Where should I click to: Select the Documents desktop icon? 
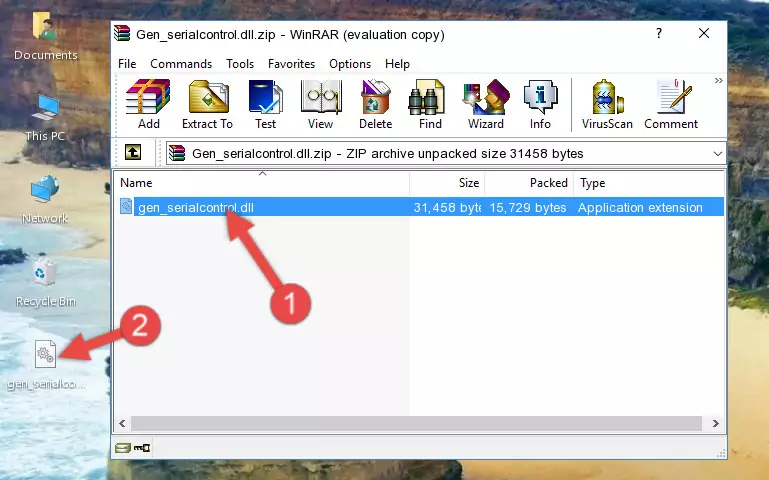coord(46,37)
